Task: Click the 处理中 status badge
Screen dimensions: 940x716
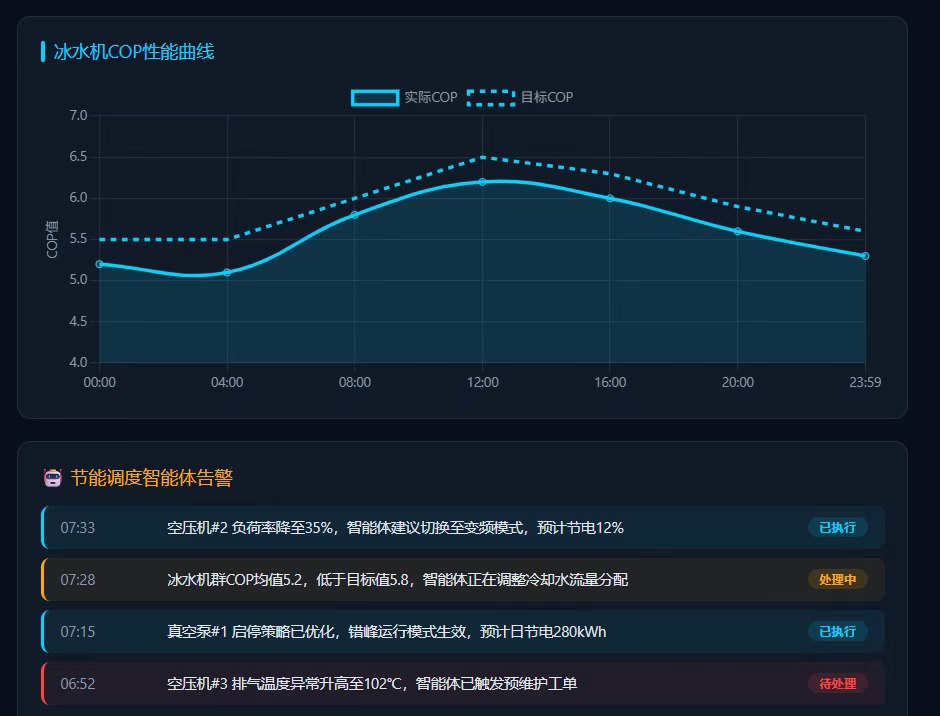Action: coord(837,580)
